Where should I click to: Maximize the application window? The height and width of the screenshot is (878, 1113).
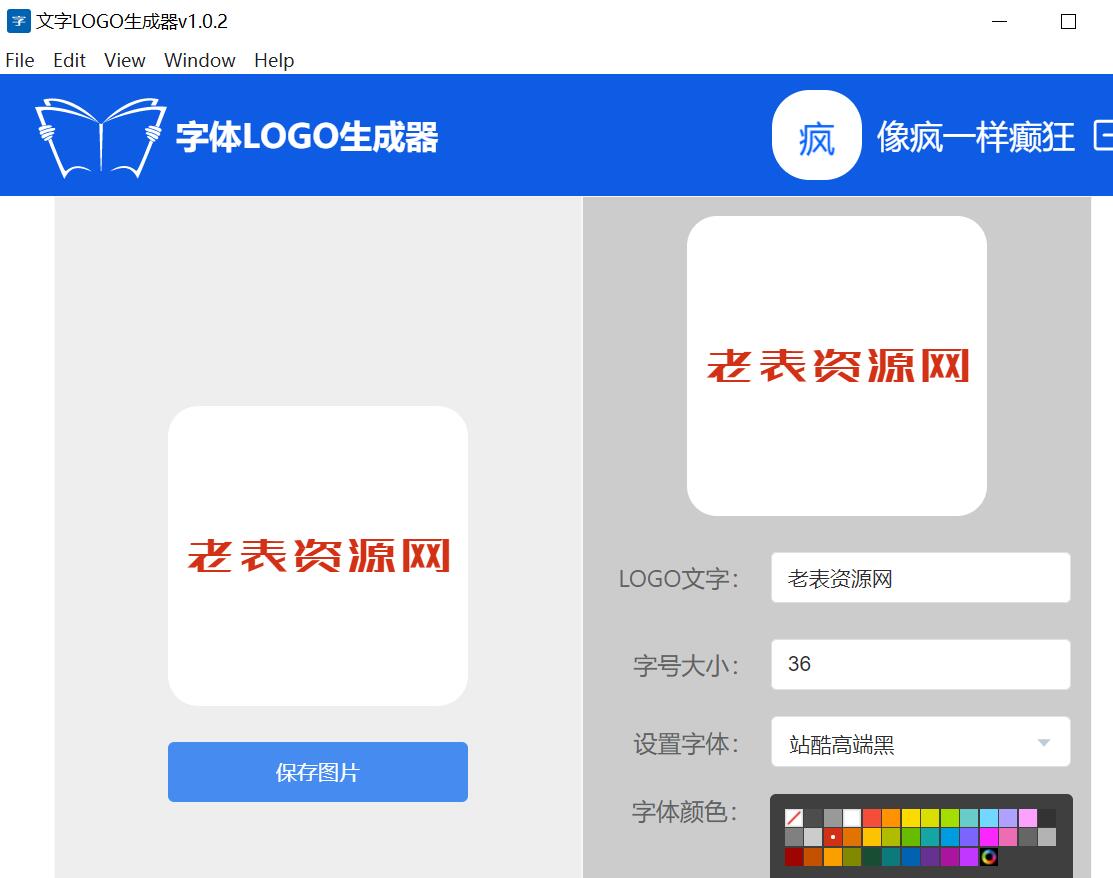[1068, 21]
